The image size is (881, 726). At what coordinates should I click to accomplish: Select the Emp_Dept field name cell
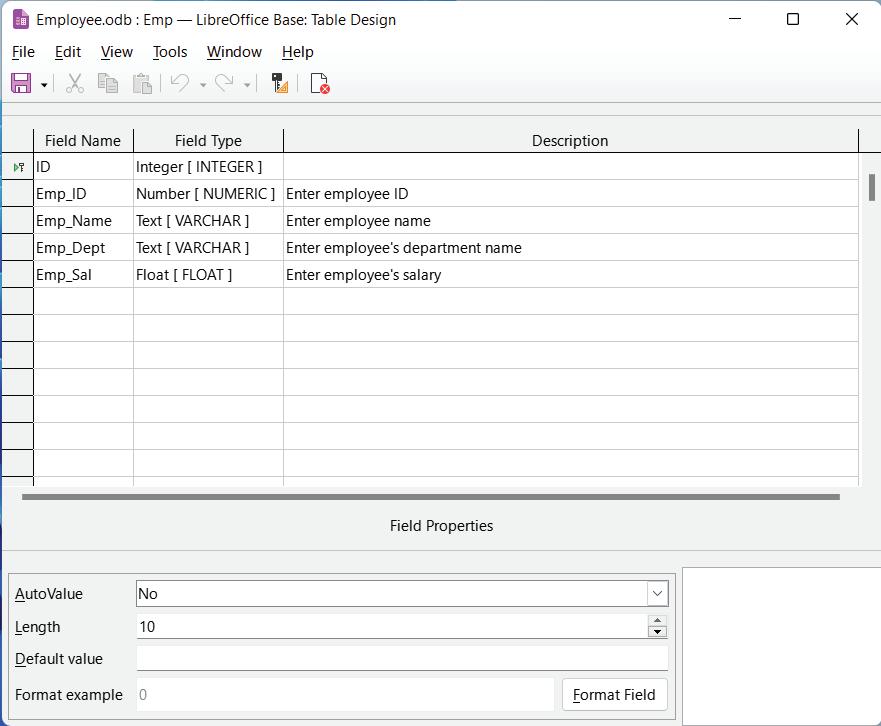[83, 248]
